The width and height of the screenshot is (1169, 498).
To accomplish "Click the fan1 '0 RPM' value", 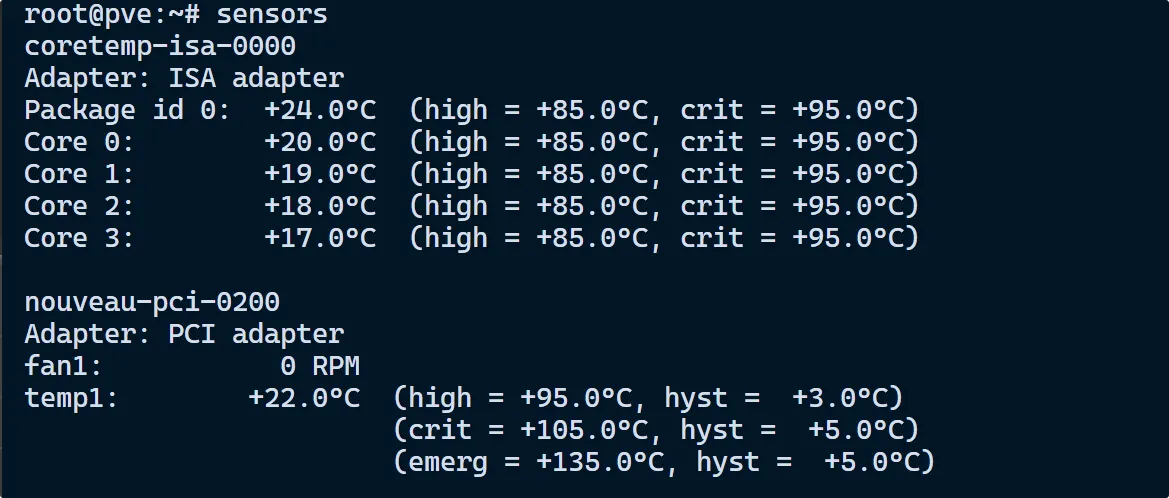I will click(320, 366).
